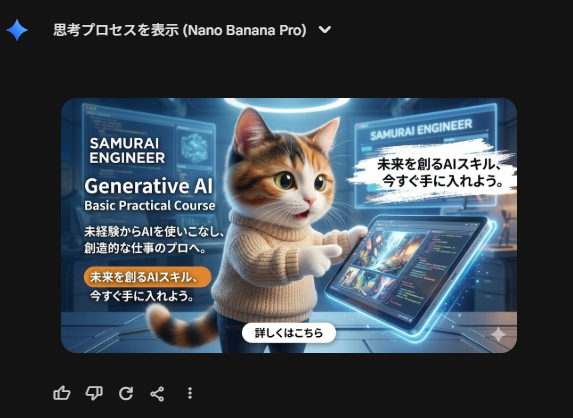Open the 思考プロセスを表示 label
This screenshot has width=573, height=418.
point(116,30)
